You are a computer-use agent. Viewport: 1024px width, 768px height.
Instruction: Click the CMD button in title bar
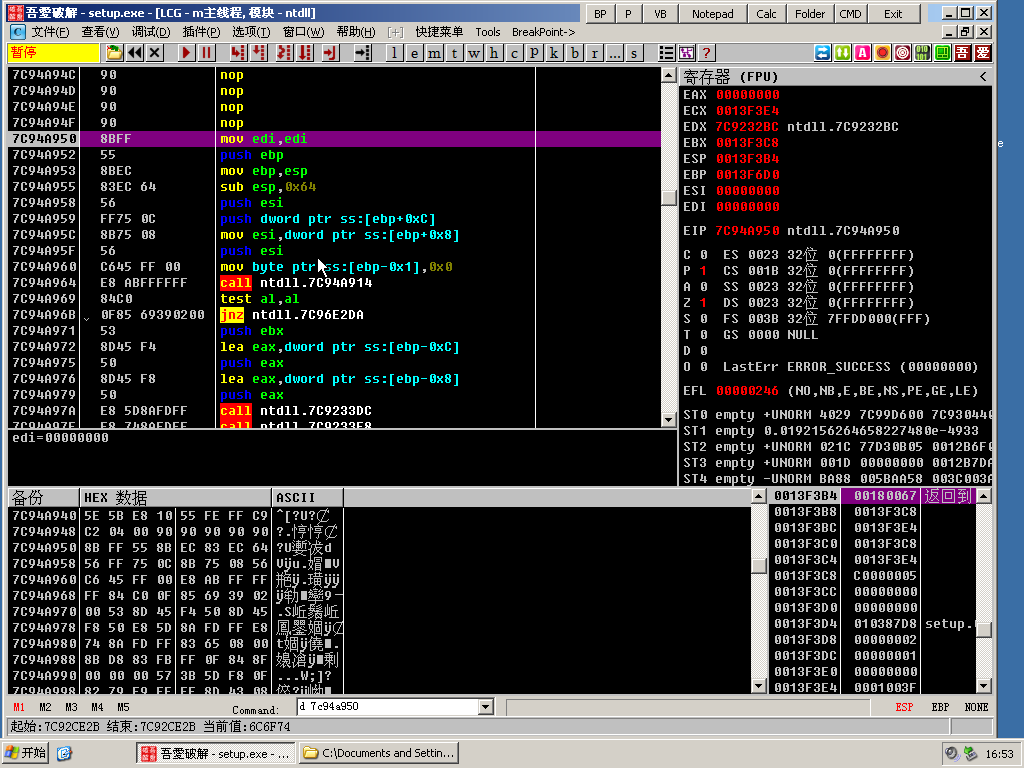point(850,14)
